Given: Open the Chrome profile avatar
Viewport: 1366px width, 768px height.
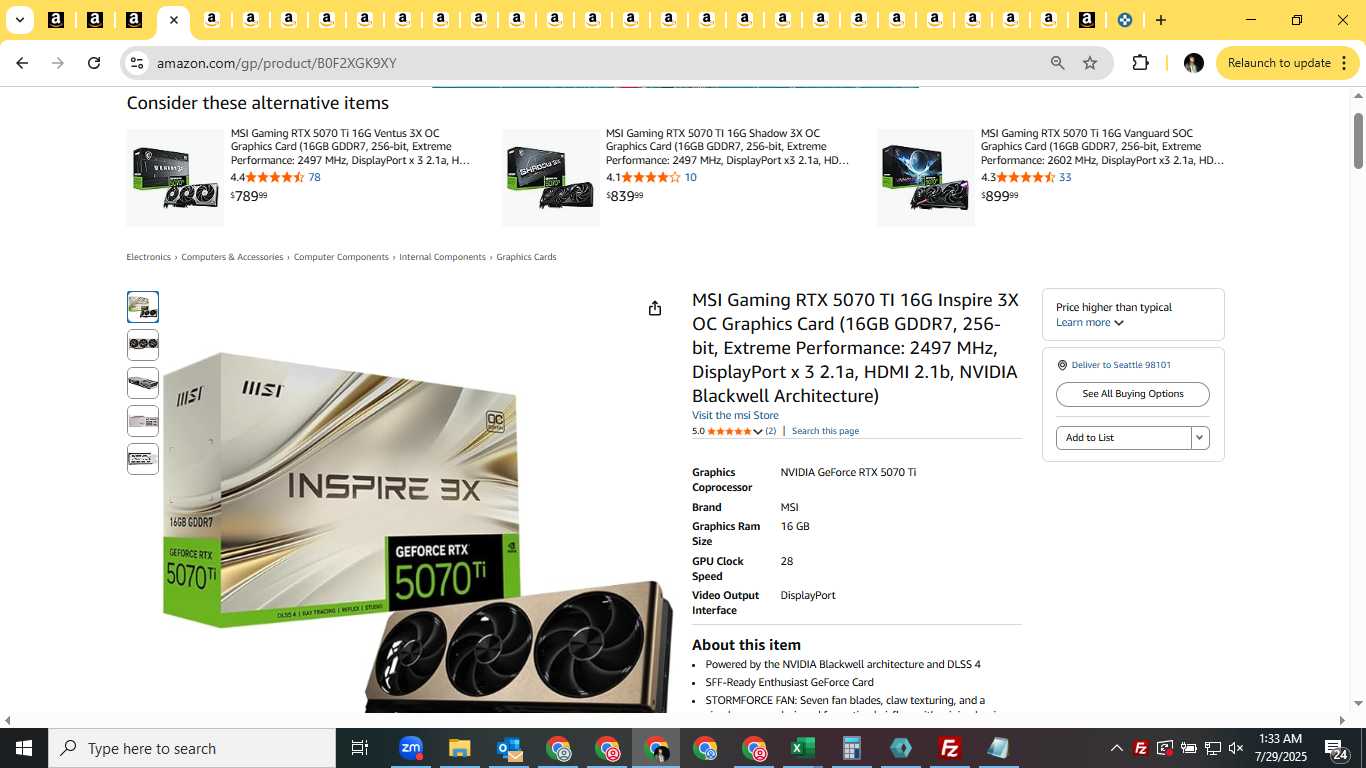Looking at the screenshot, I should coord(1193,63).
